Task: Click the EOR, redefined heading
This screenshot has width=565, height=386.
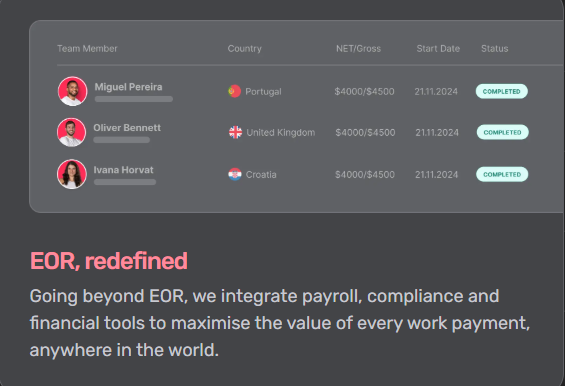Action: [109, 261]
